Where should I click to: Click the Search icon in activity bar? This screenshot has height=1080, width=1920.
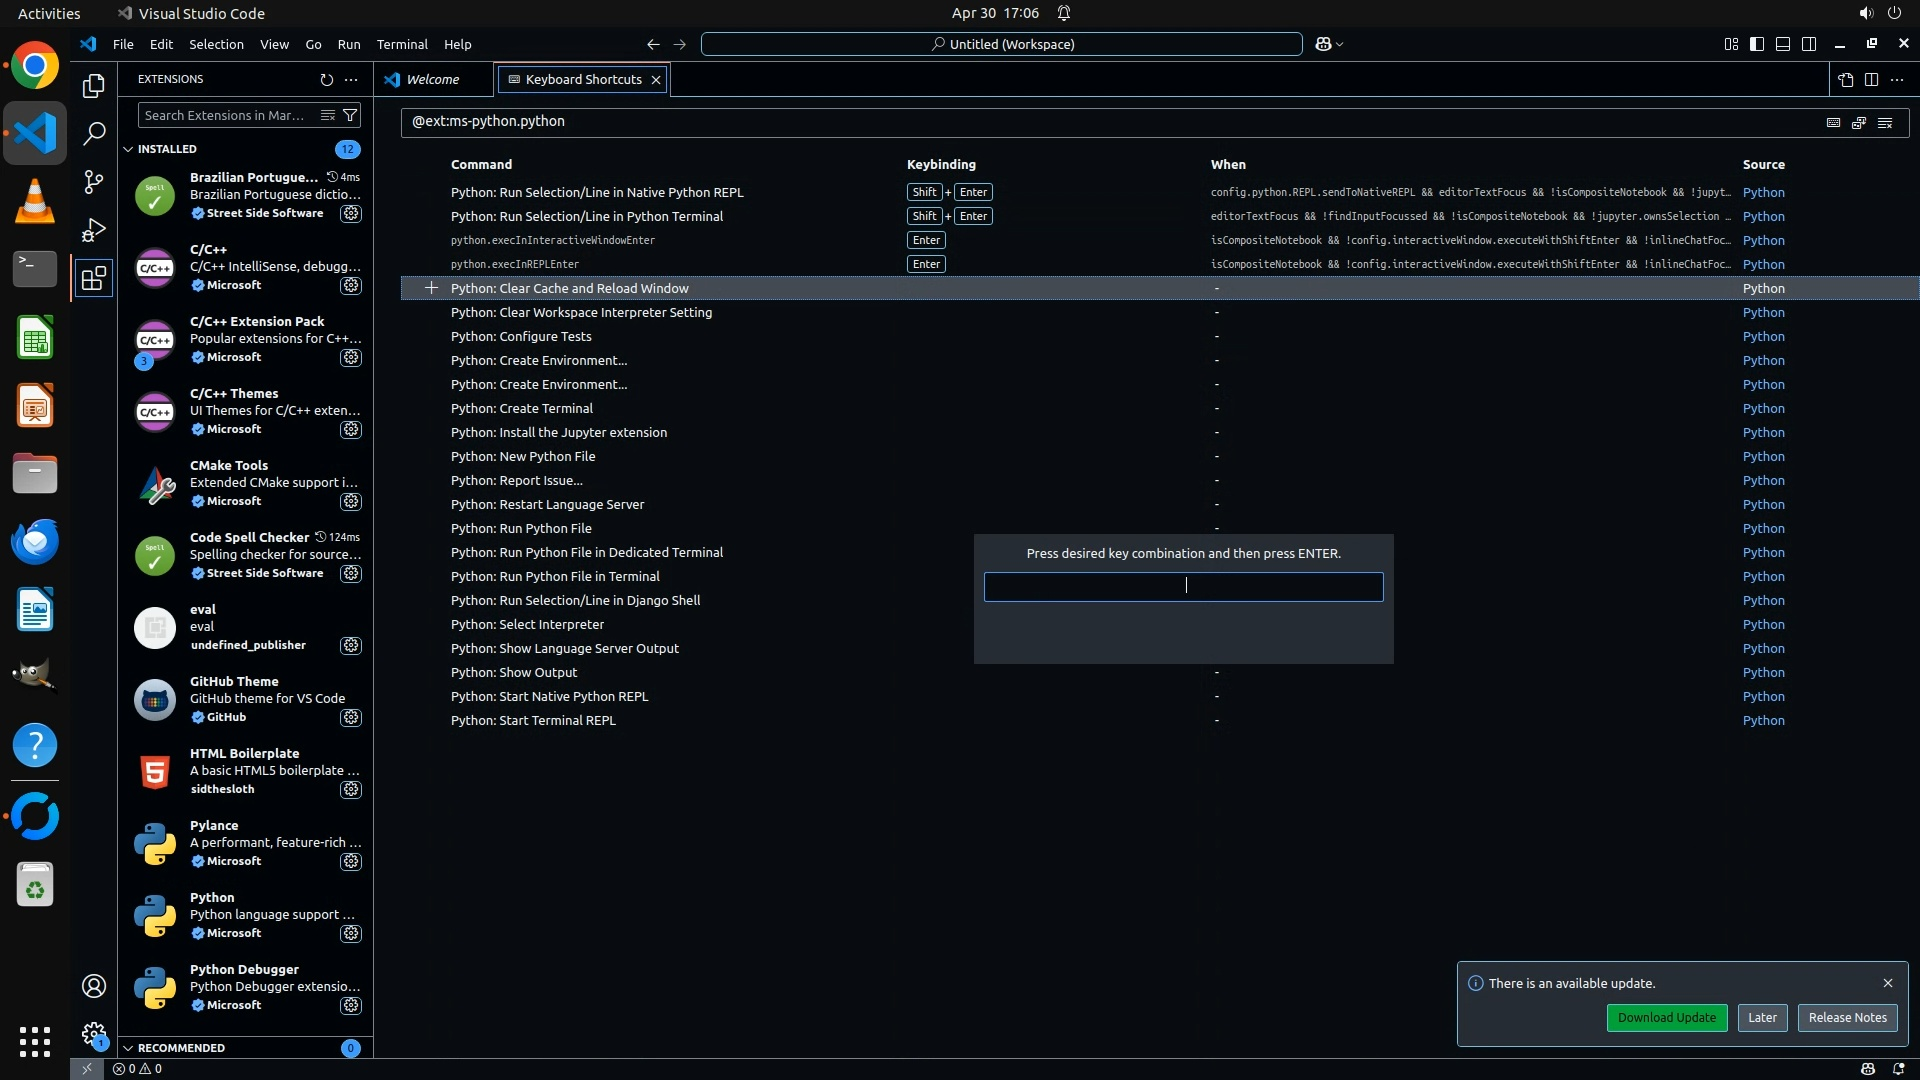coord(93,133)
